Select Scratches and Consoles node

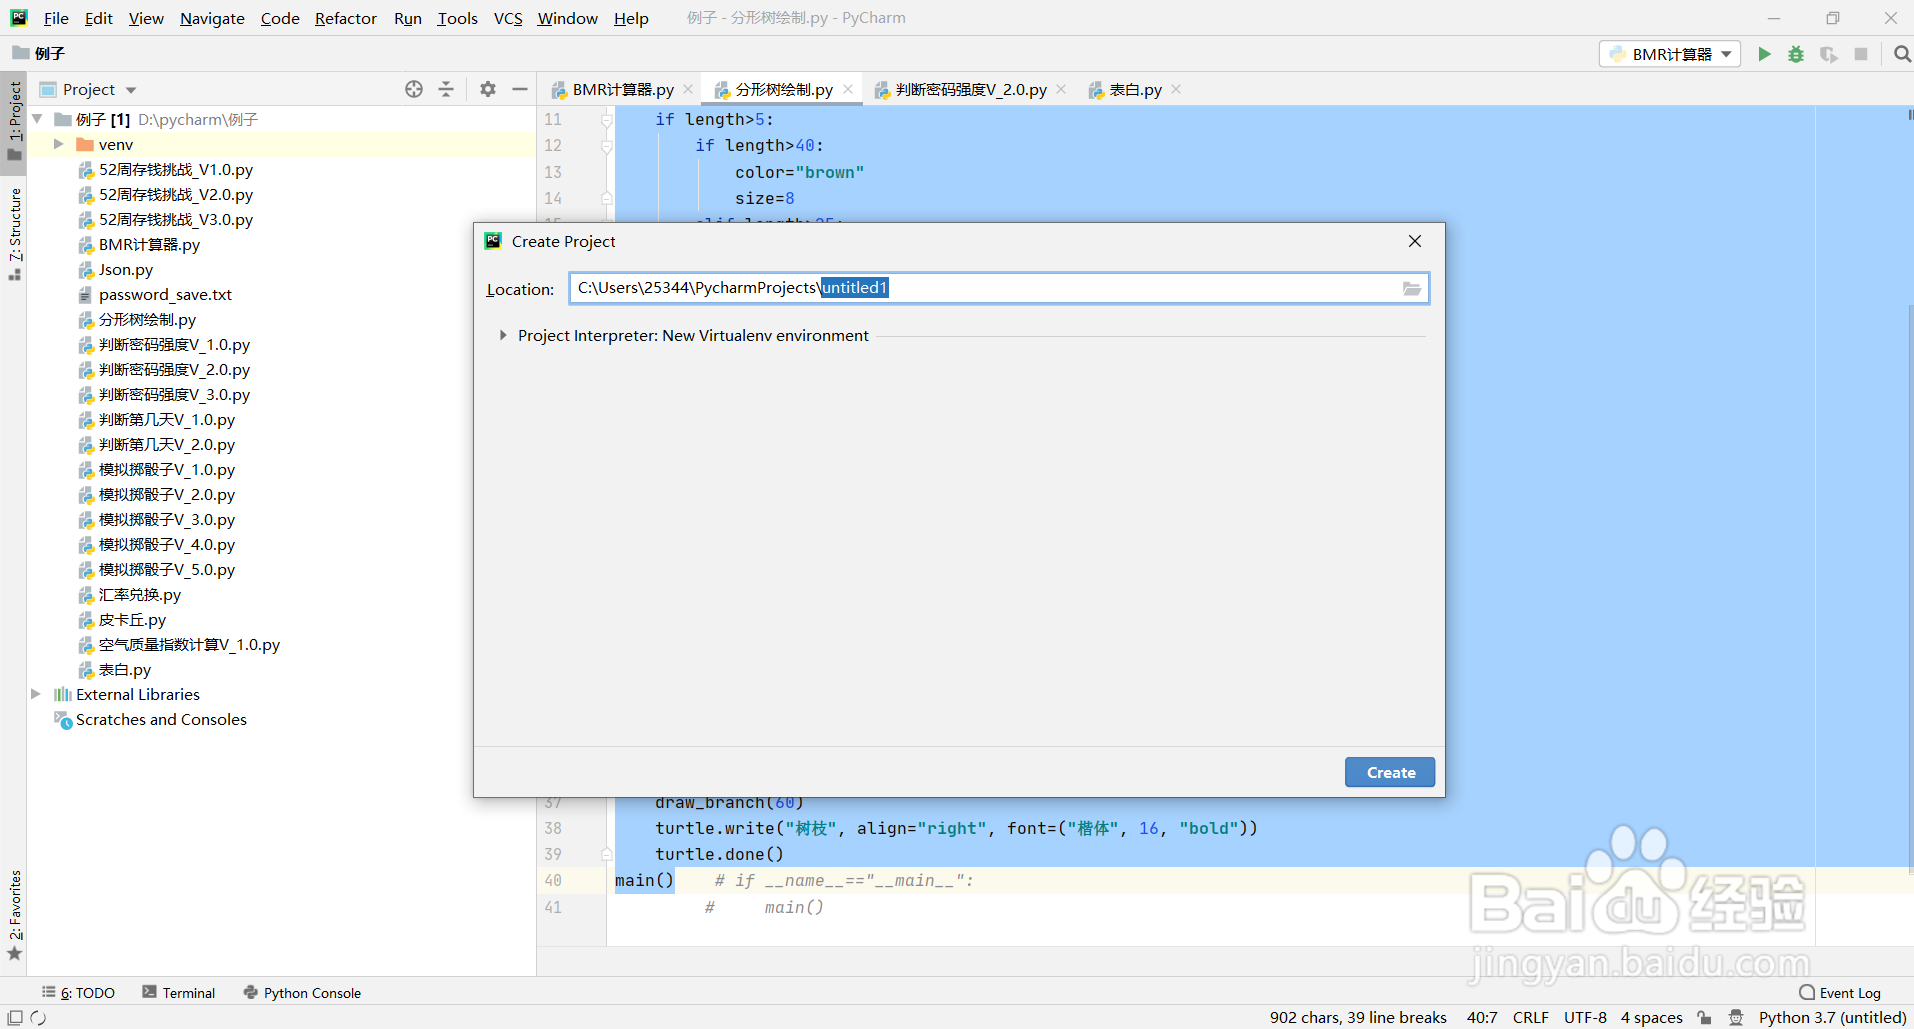[x=160, y=720]
